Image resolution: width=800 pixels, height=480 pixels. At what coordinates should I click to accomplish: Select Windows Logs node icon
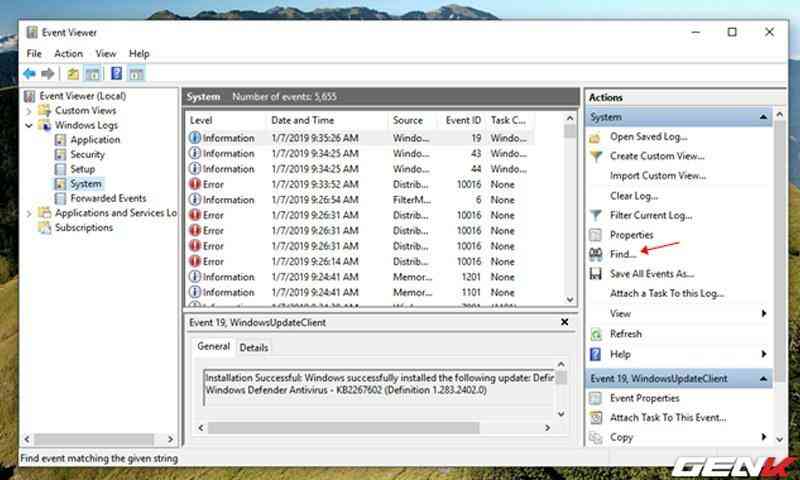[45, 125]
